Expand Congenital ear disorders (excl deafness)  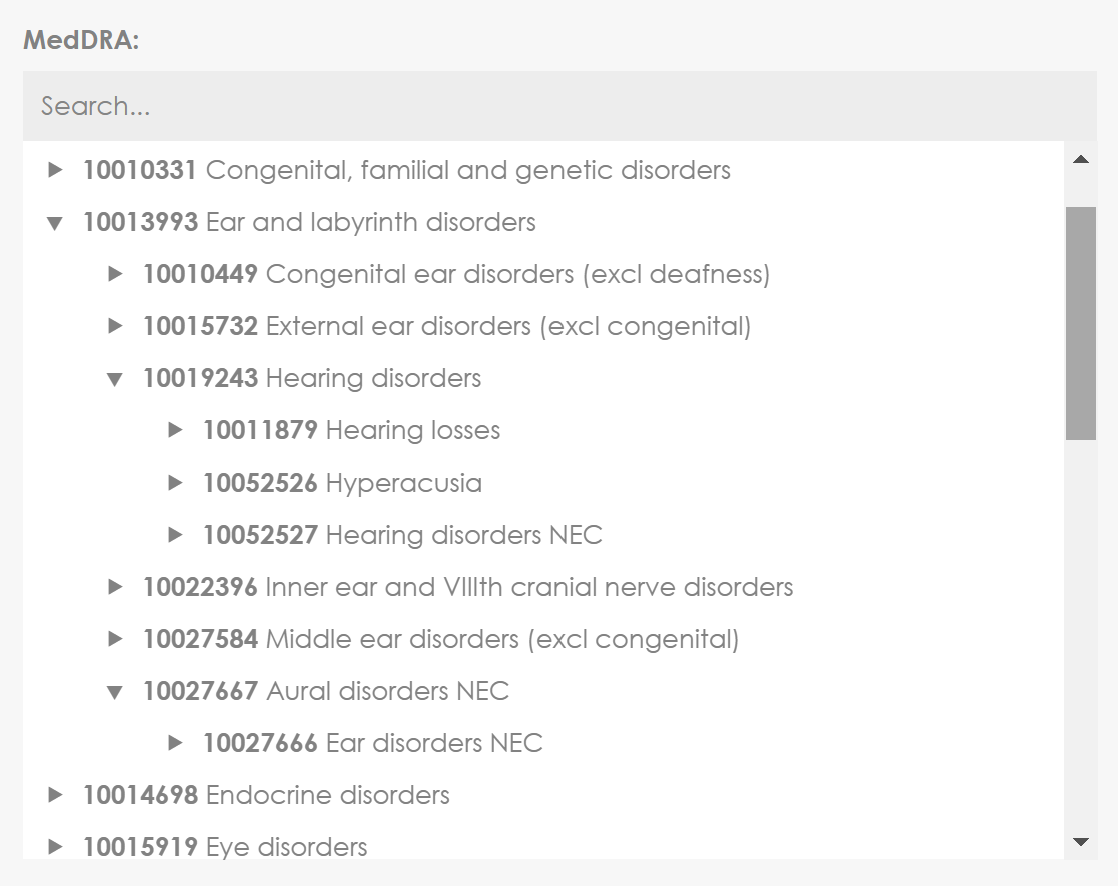coord(115,274)
